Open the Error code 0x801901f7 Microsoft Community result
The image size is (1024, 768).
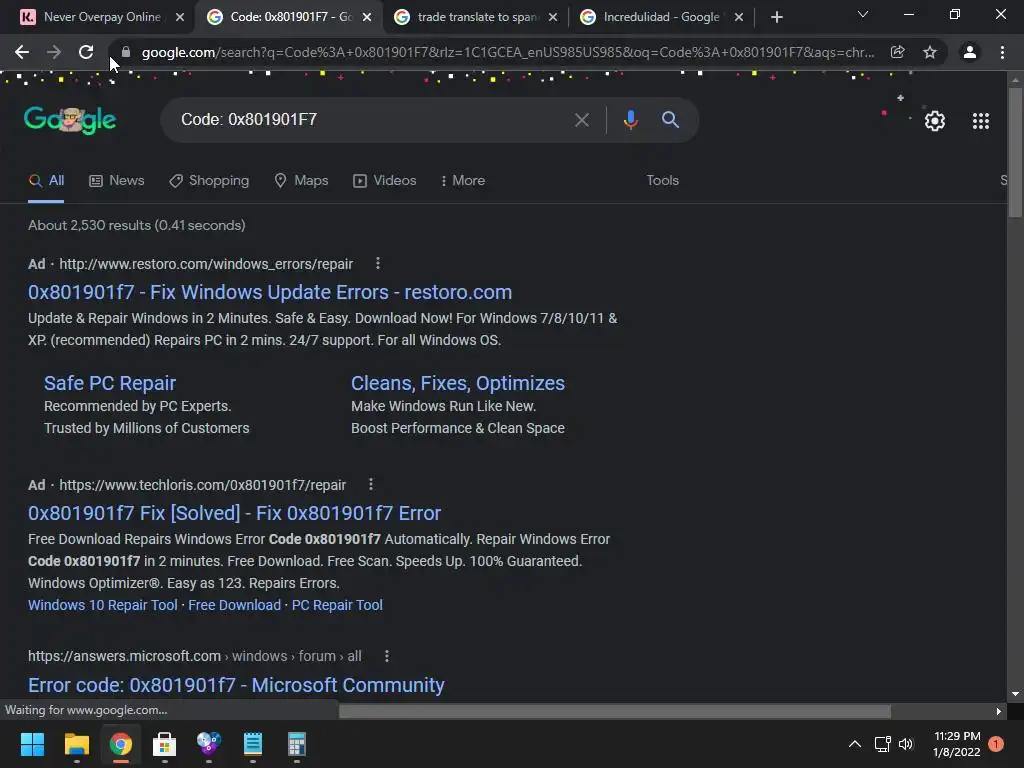[236, 684]
